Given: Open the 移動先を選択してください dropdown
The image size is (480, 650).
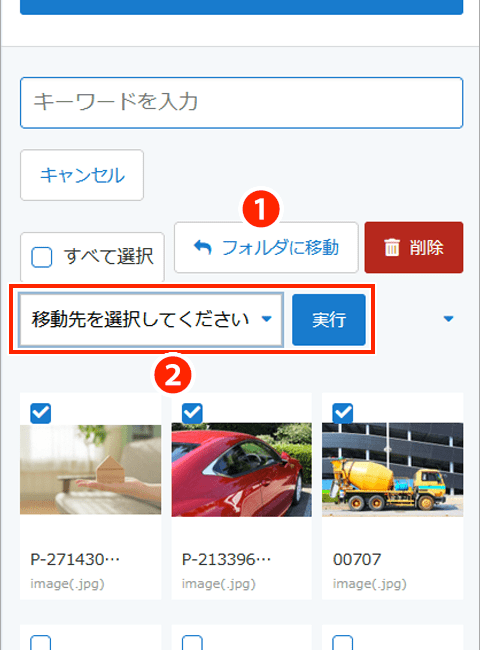Looking at the screenshot, I should (151, 319).
